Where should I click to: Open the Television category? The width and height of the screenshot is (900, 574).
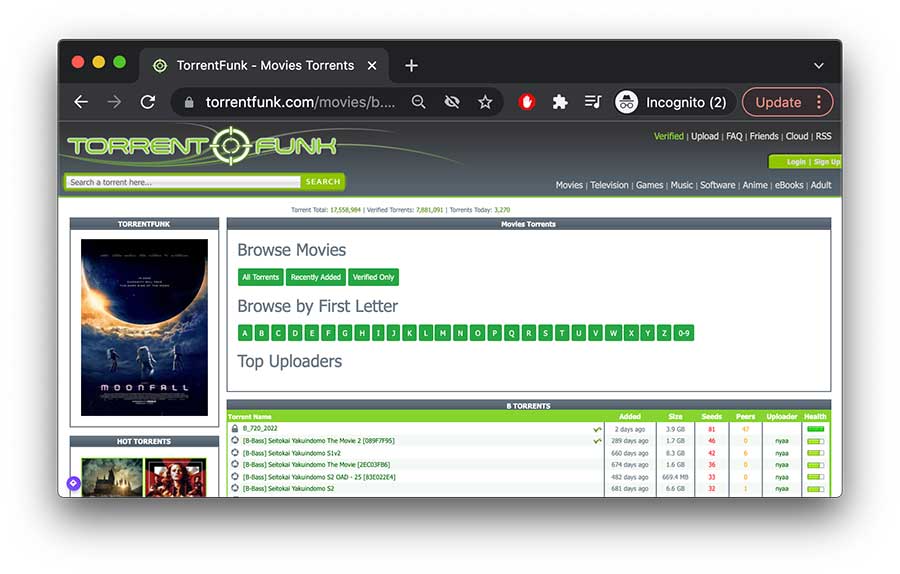(x=609, y=185)
